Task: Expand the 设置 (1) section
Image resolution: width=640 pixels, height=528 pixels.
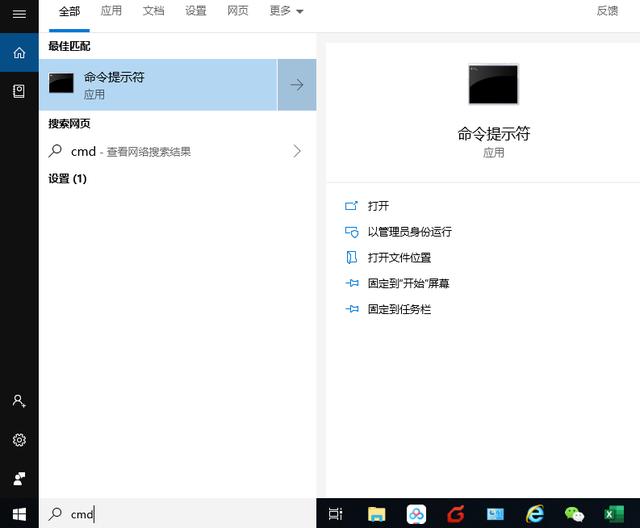Action: pos(67,179)
